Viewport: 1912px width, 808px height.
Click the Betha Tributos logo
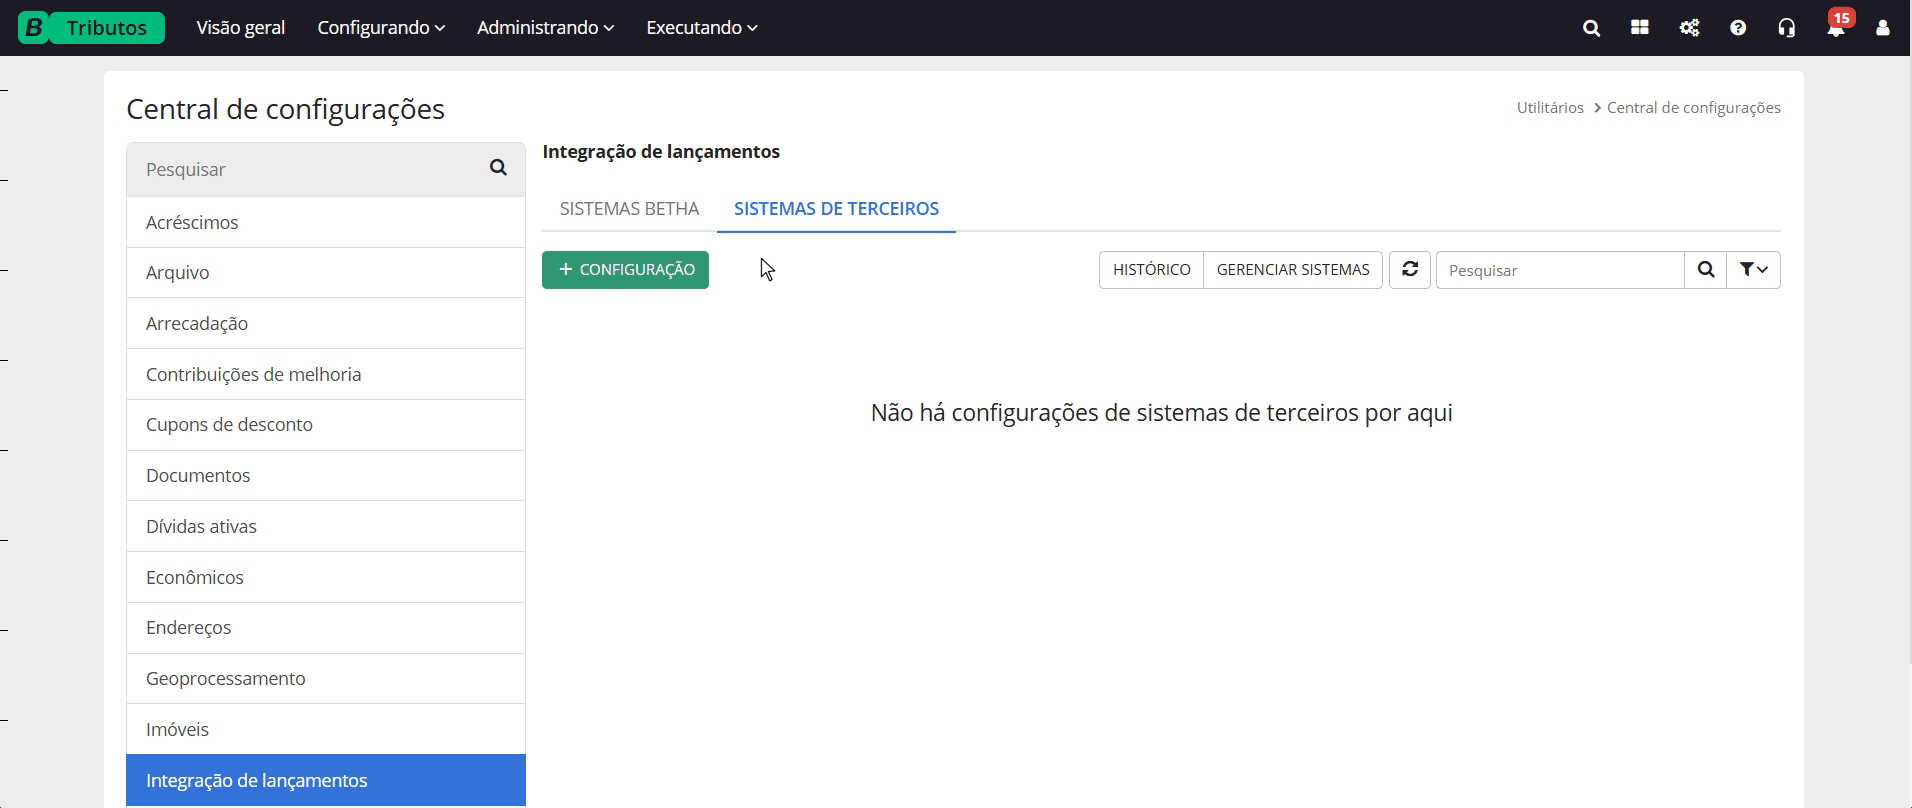(x=91, y=28)
